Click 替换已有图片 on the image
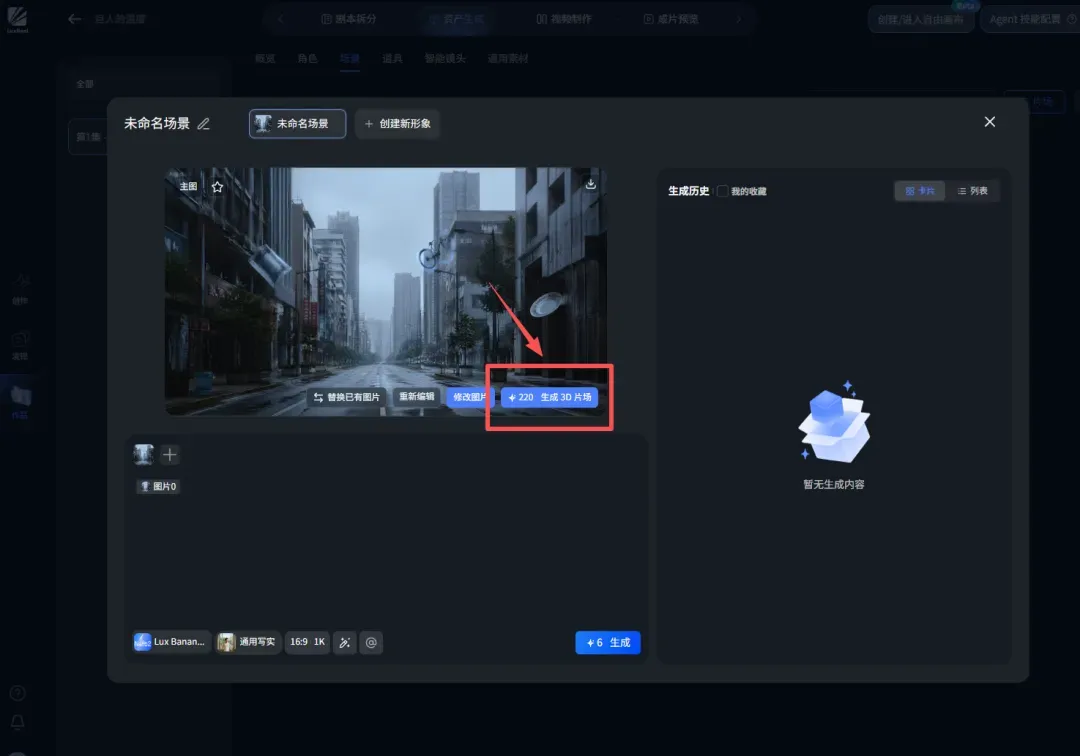Viewport: 1080px width, 756px height. [x=346, y=397]
